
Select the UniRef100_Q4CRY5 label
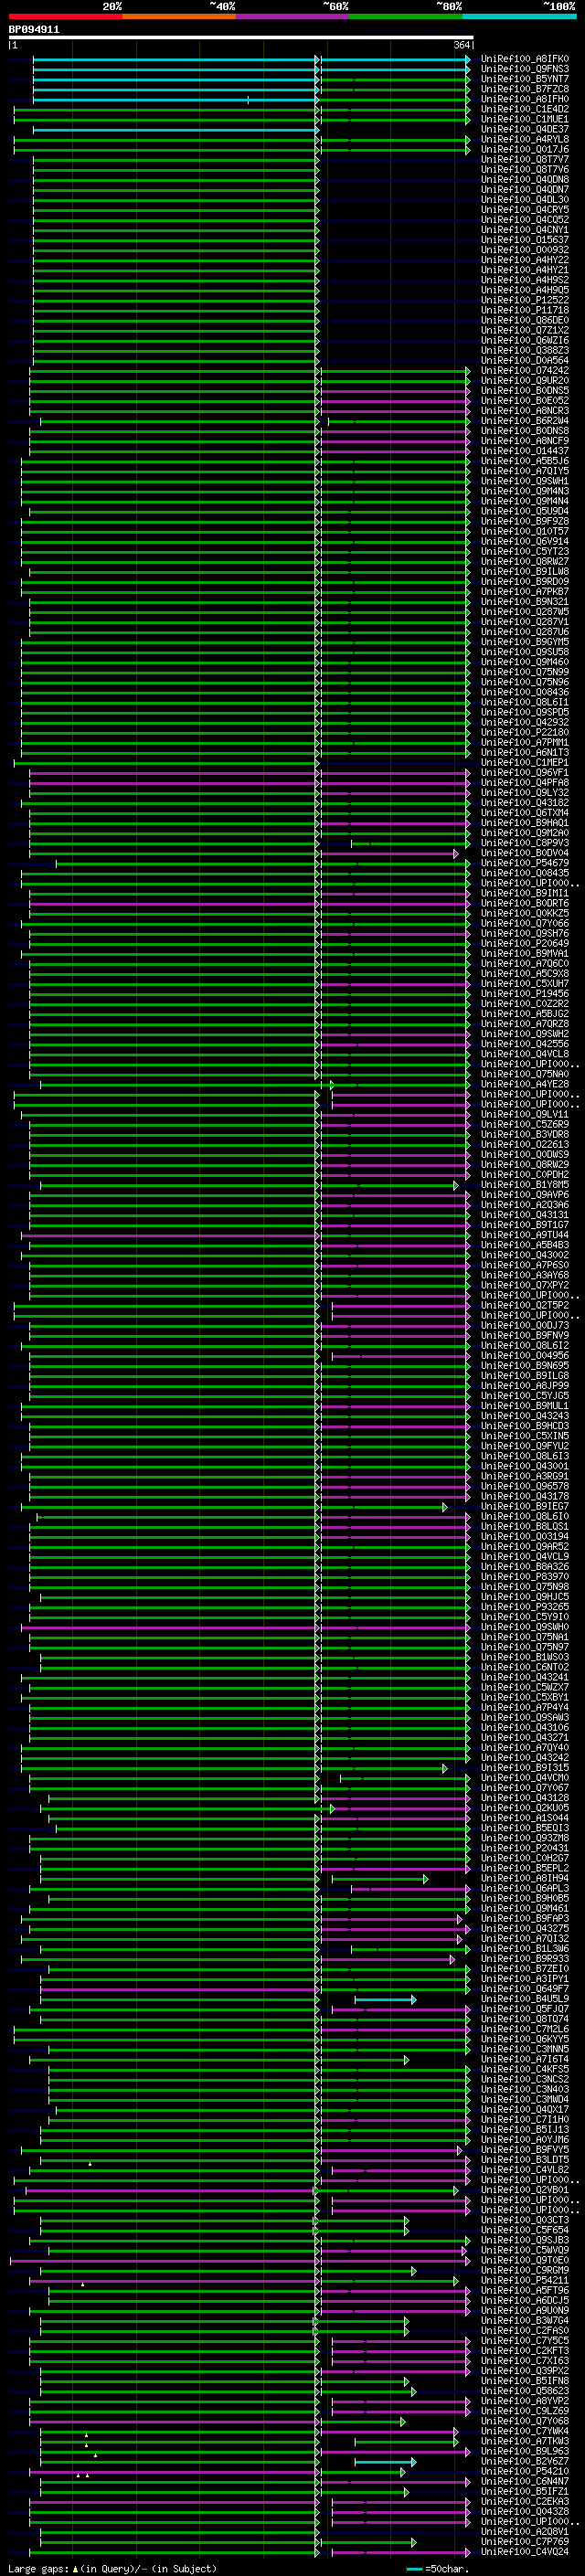pos(525,209)
